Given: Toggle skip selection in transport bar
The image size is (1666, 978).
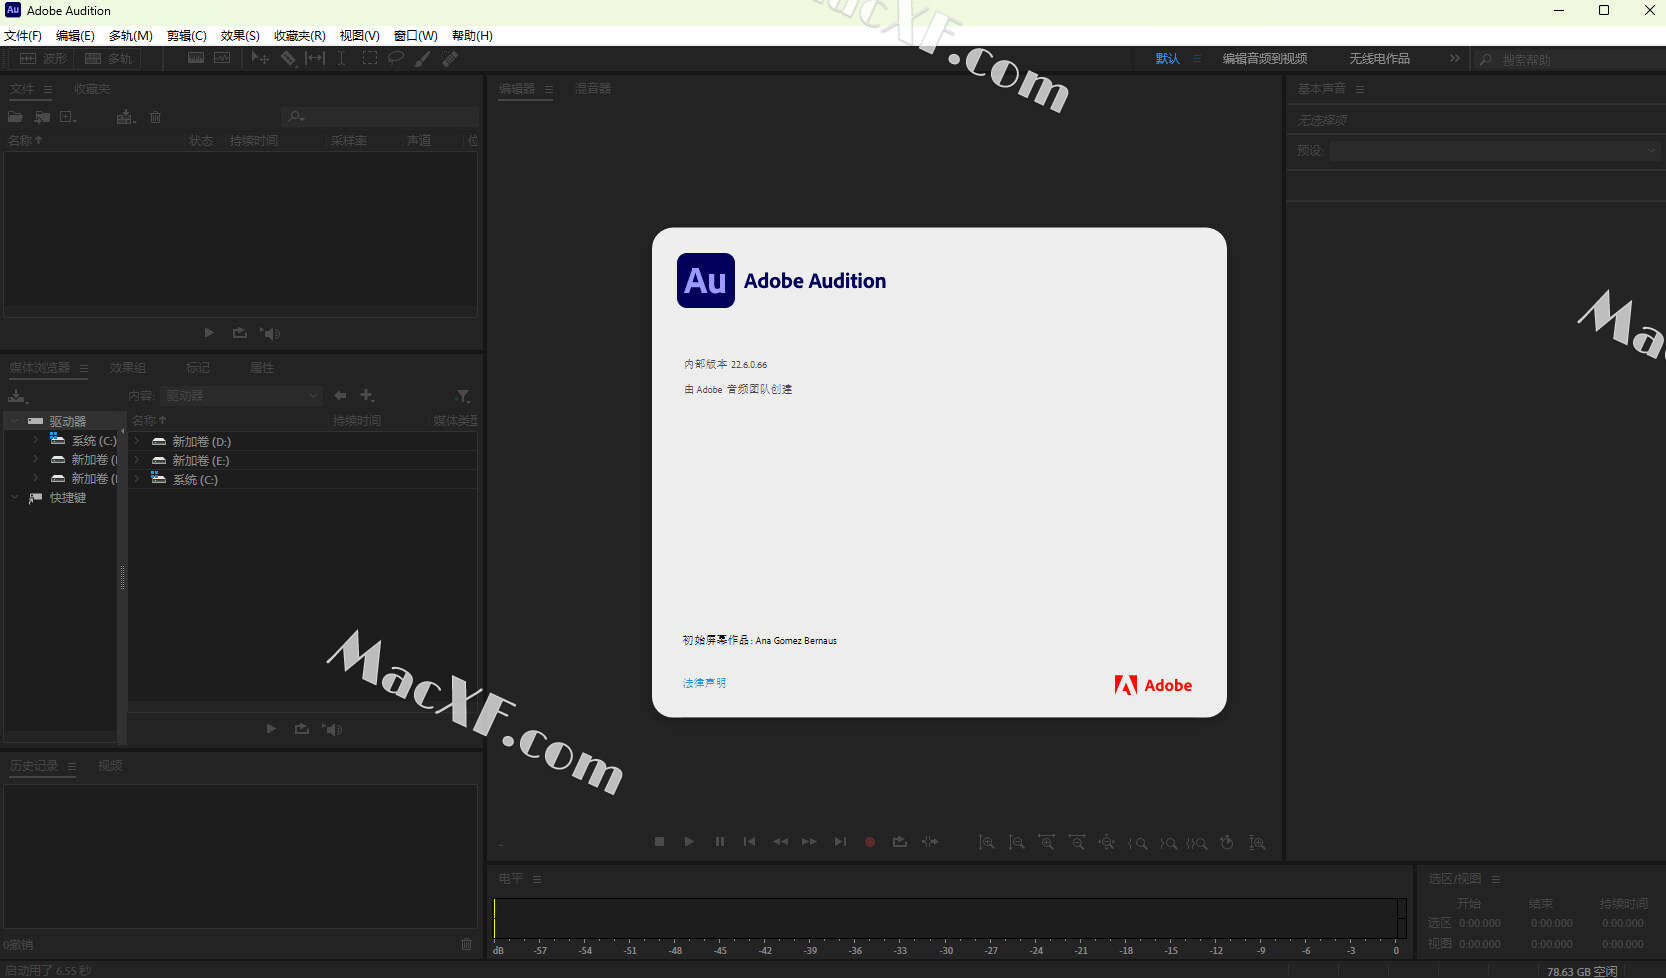Looking at the screenshot, I should pos(930,842).
